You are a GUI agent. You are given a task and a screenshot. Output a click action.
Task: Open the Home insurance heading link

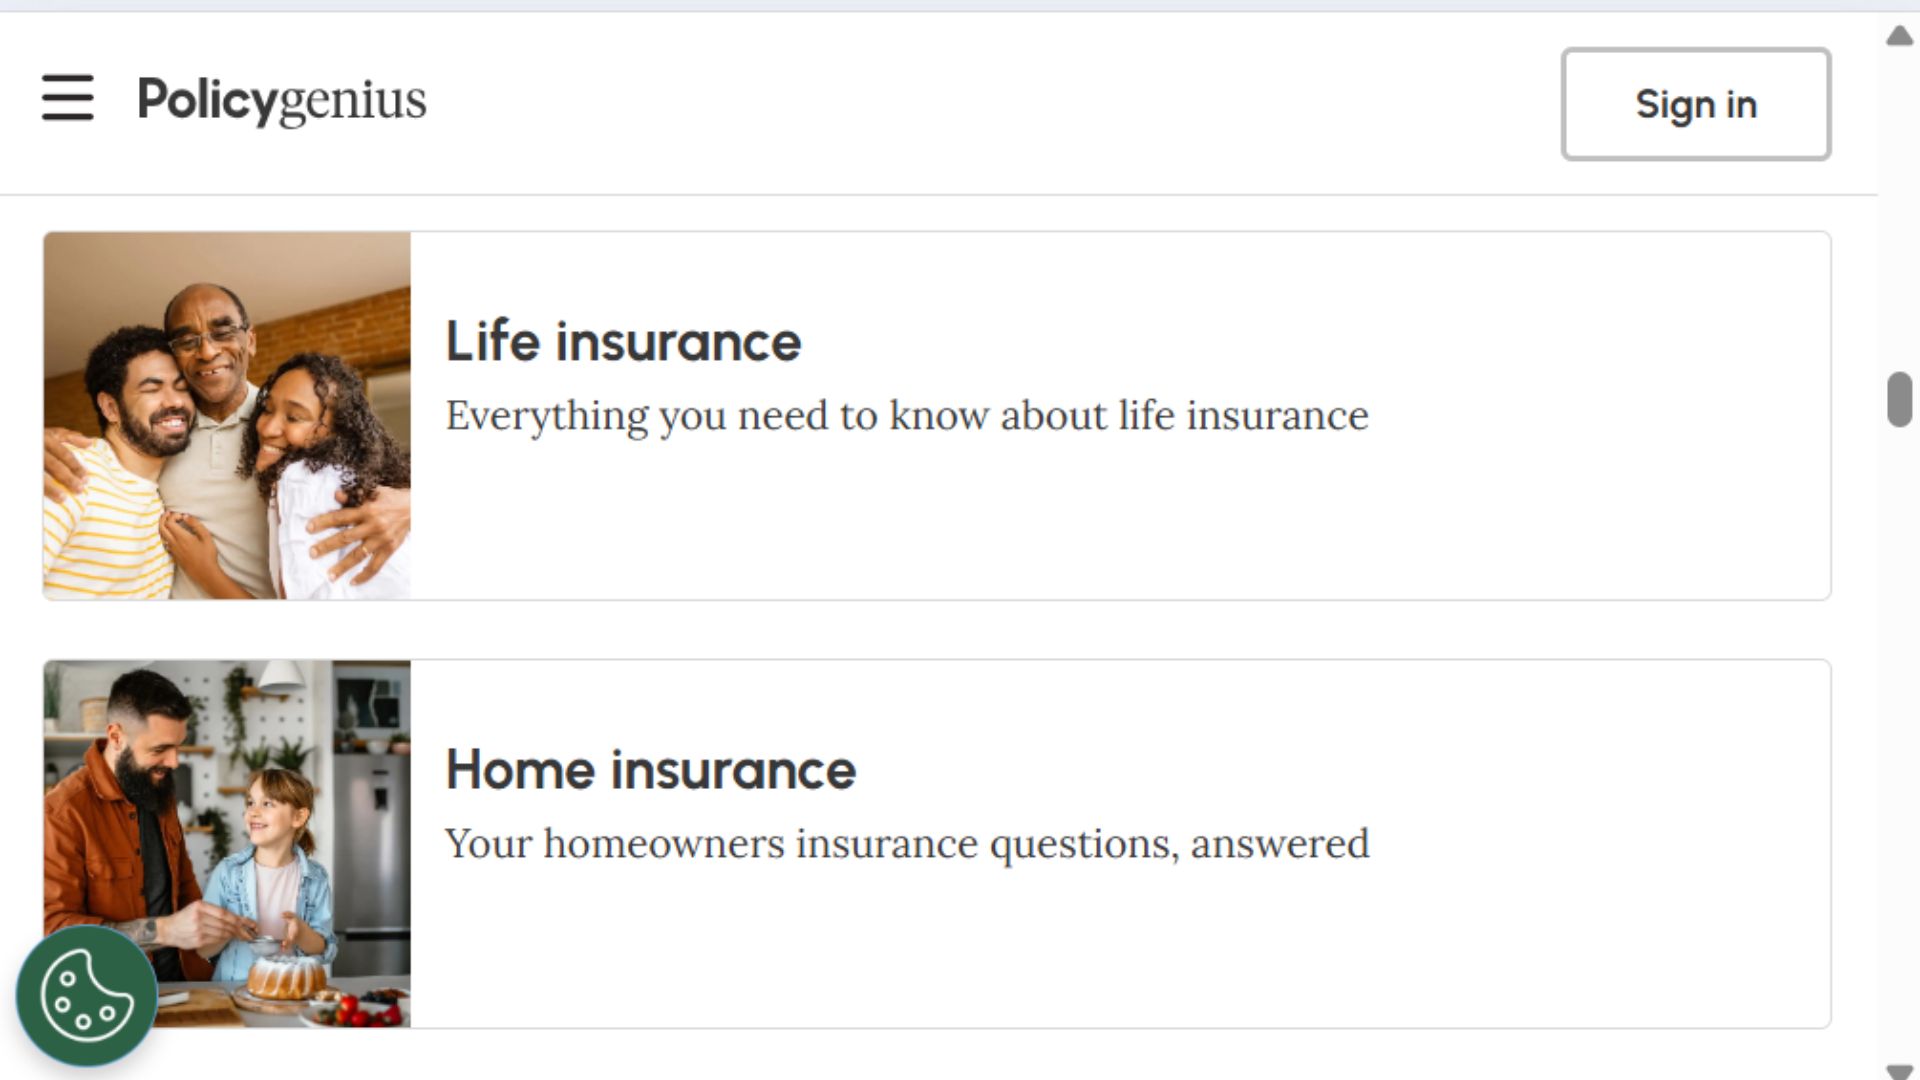pyautogui.click(x=651, y=770)
